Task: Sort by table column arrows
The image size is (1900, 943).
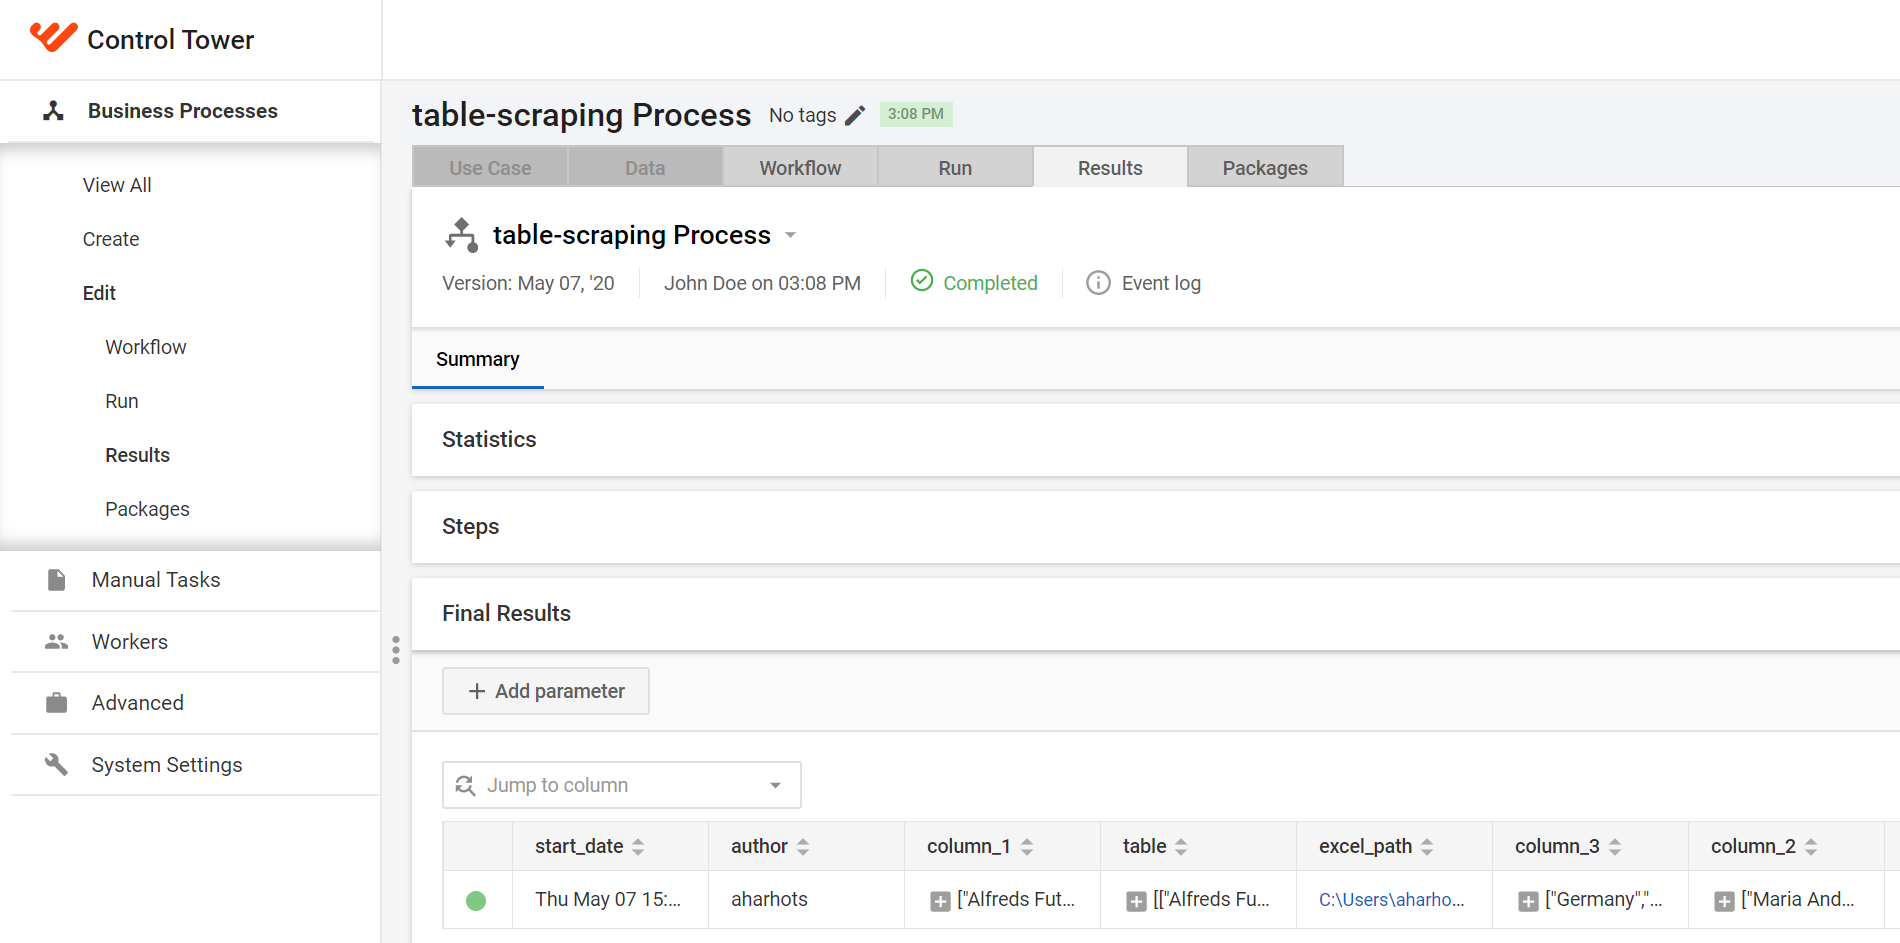Action: click(1181, 847)
